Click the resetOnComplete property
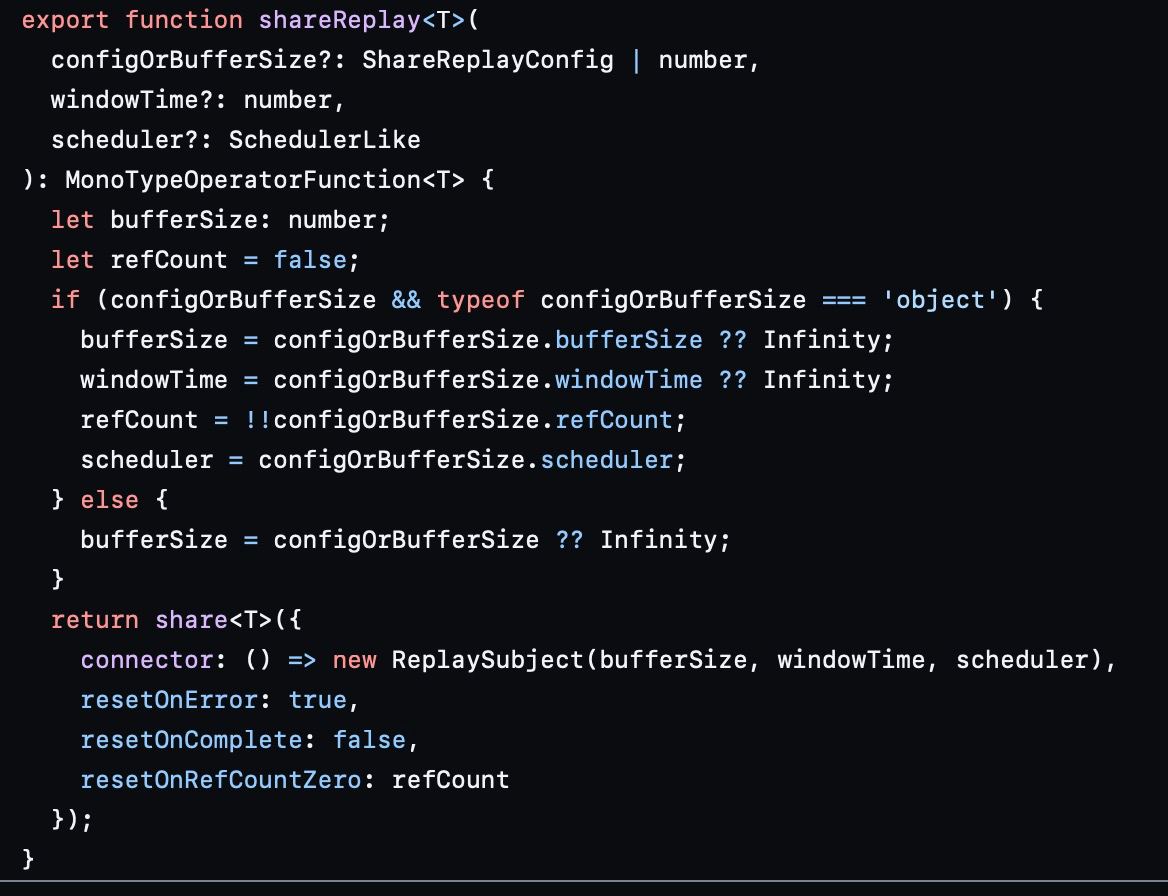The image size is (1168, 896). pos(192,740)
